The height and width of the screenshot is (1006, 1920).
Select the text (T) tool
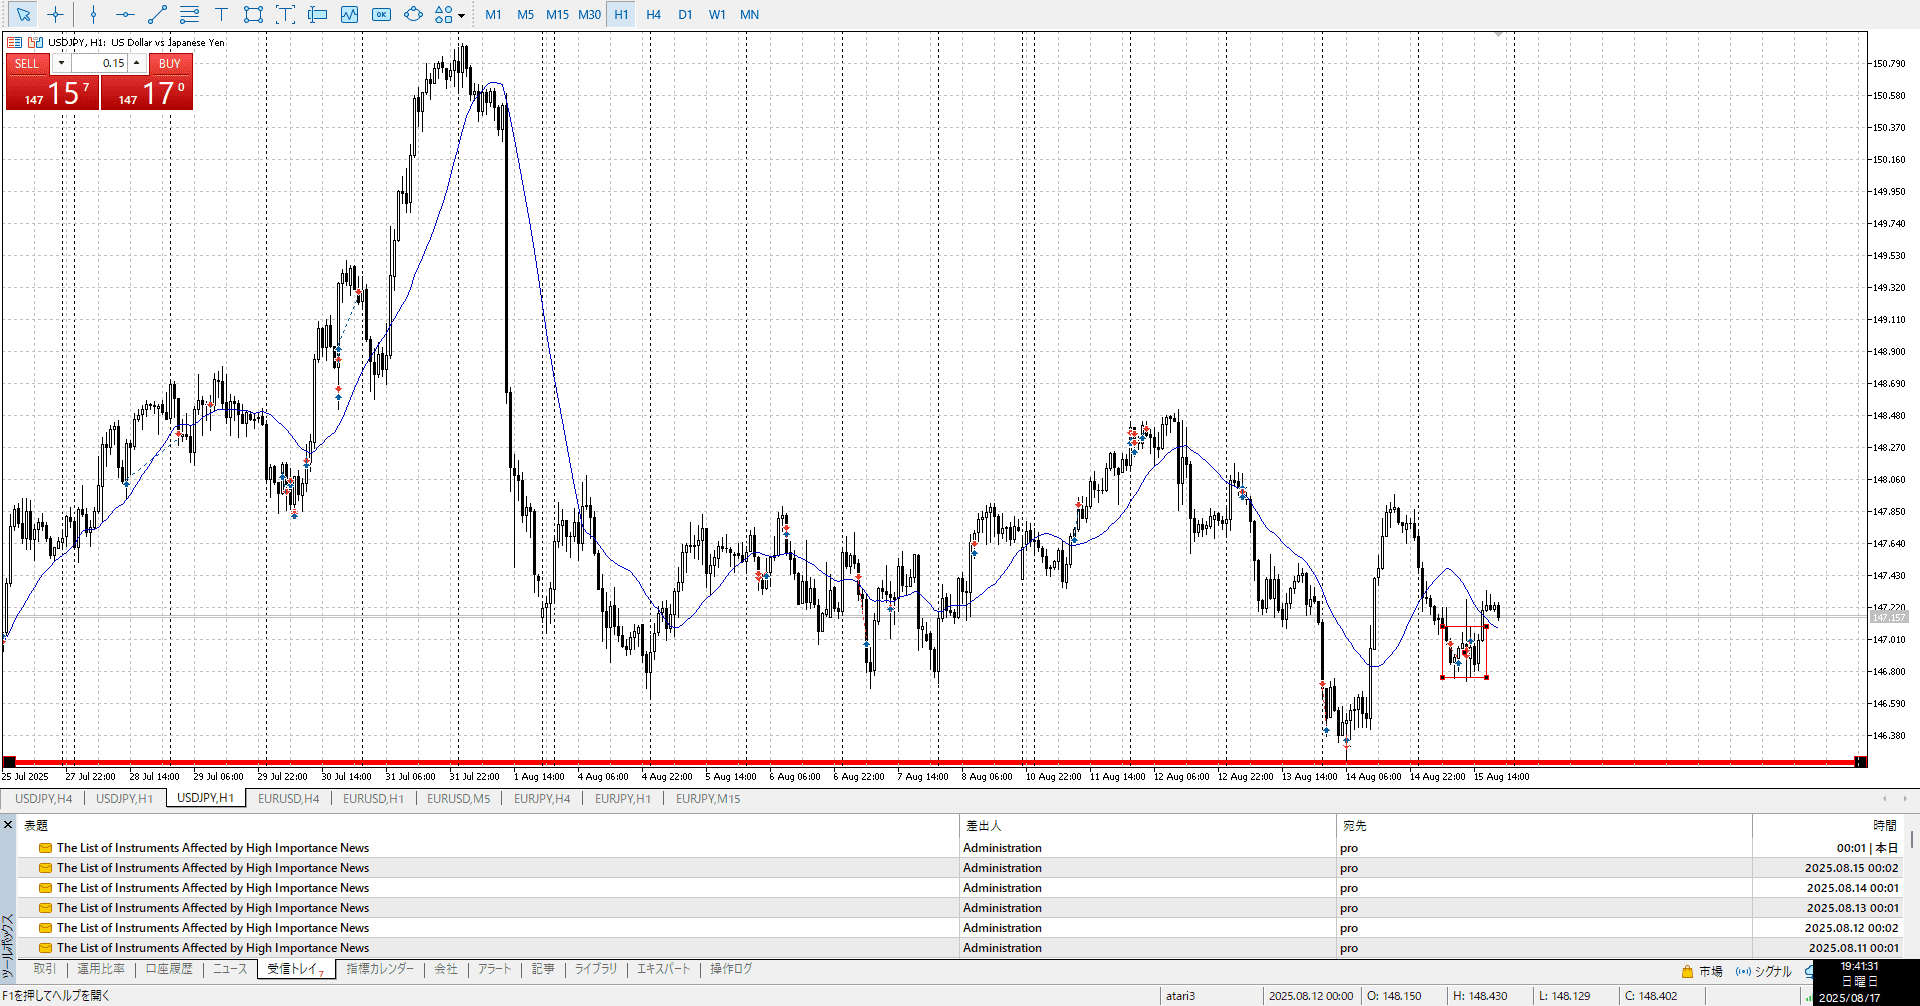[221, 15]
